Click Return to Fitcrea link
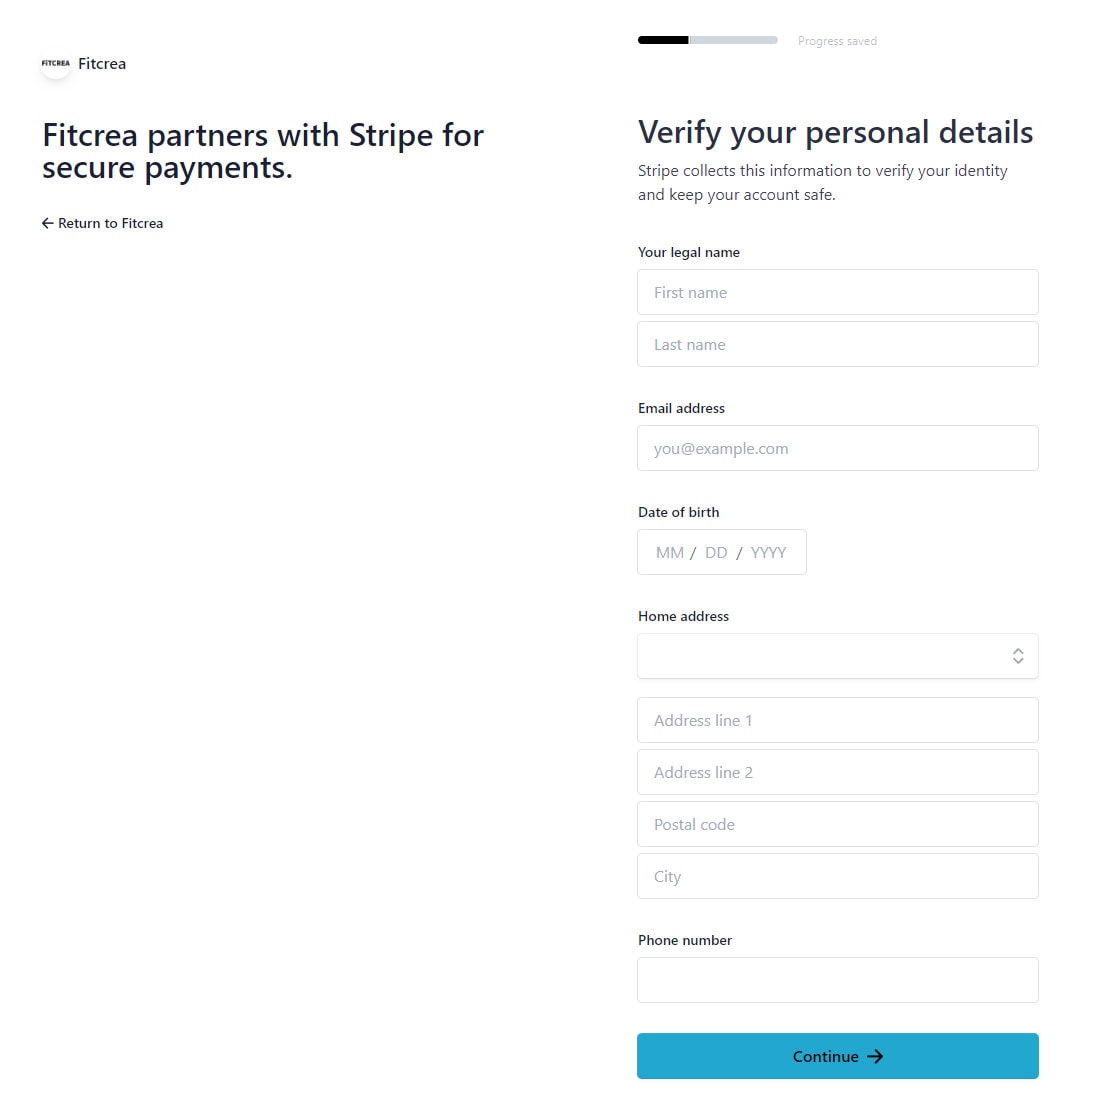Viewport: 1097px width, 1102px height. click(103, 223)
